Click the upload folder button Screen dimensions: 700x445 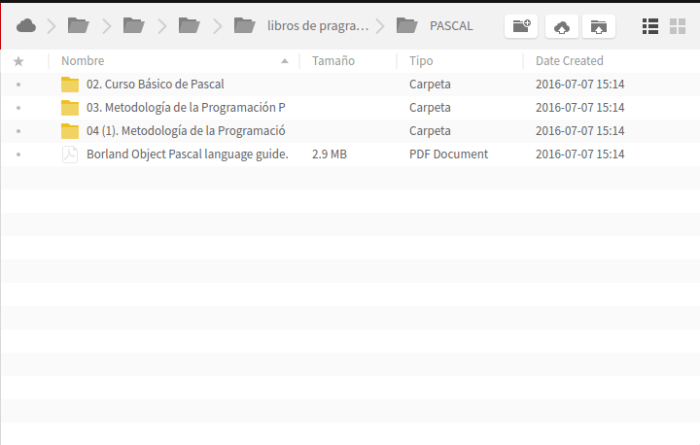(597, 26)
